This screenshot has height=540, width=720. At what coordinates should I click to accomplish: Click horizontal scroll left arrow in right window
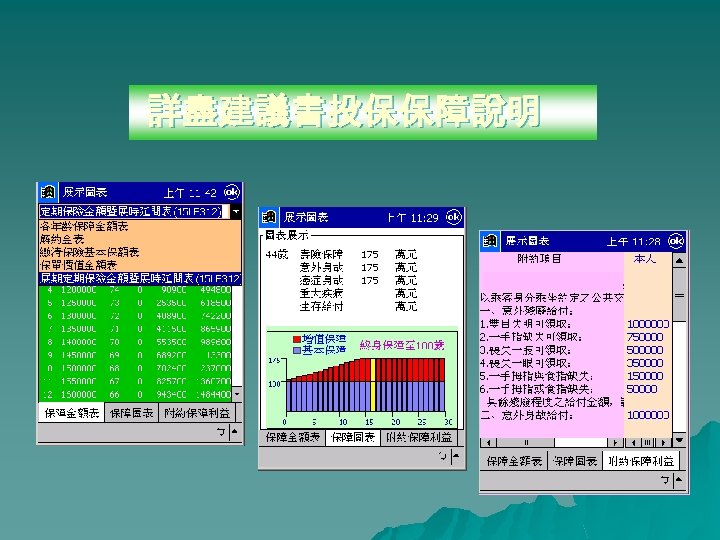pyautogui.click(x=488, y=443)
